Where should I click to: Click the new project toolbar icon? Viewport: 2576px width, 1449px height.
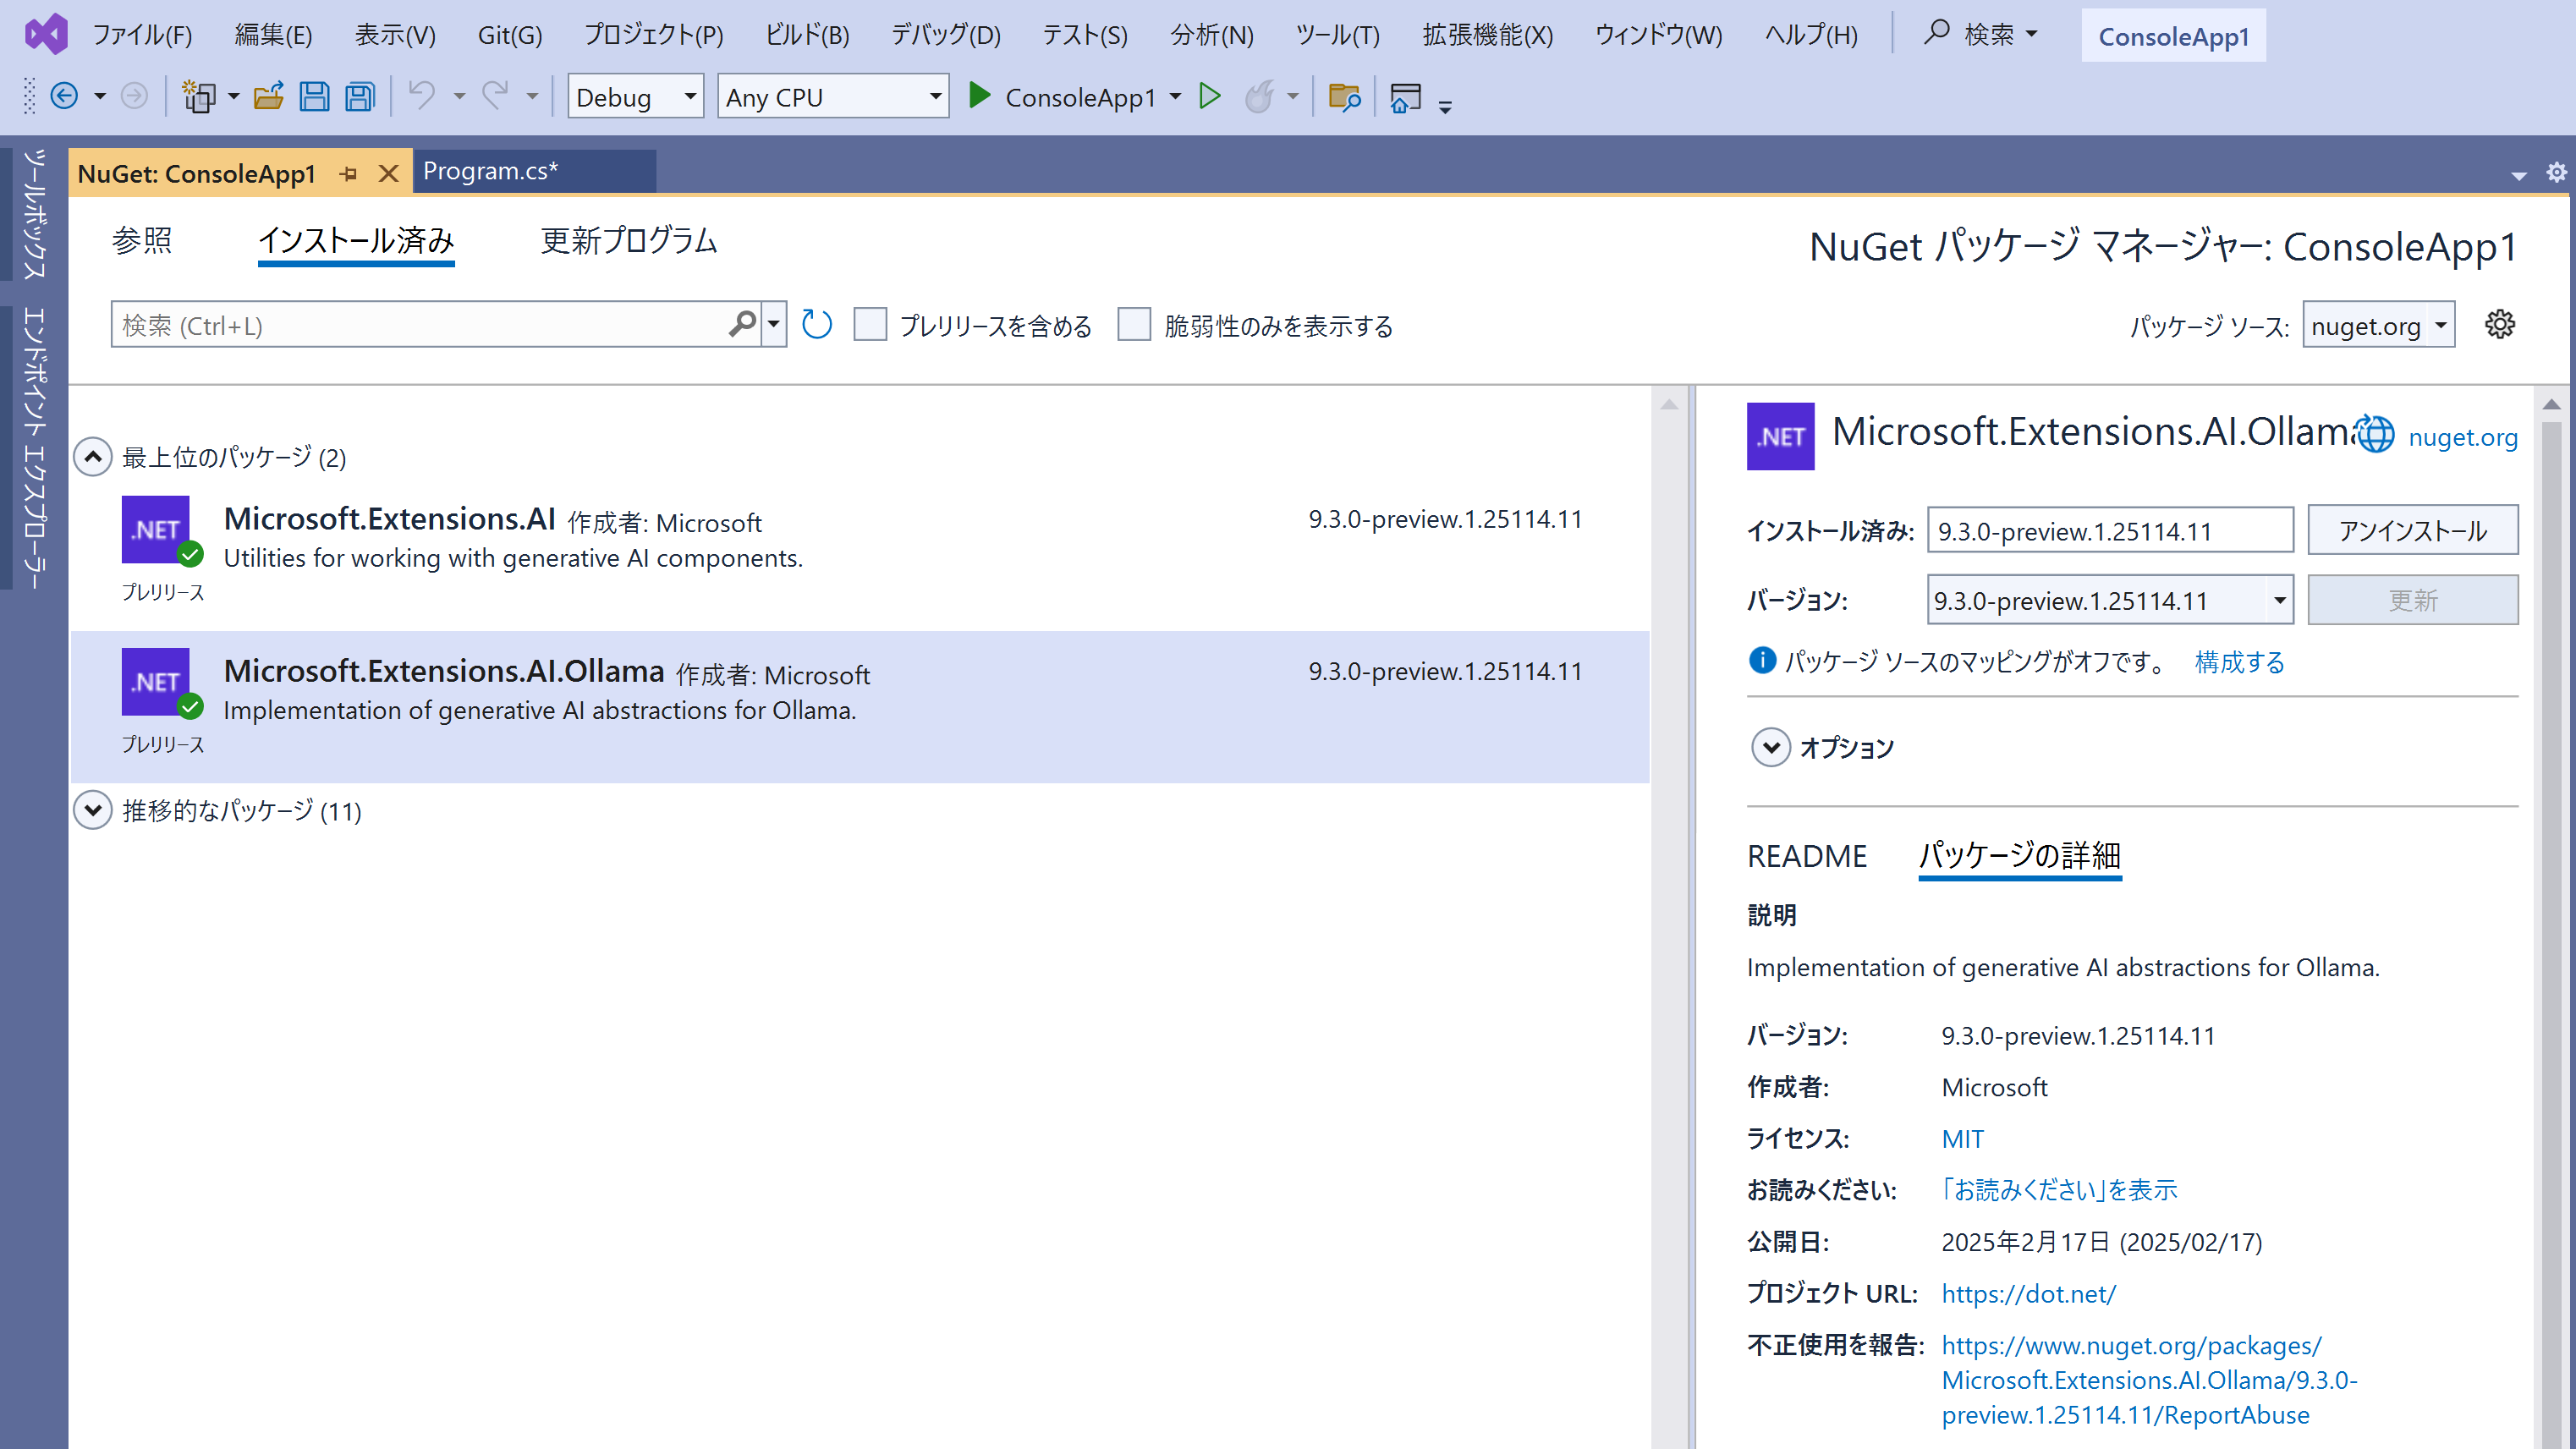199,97
